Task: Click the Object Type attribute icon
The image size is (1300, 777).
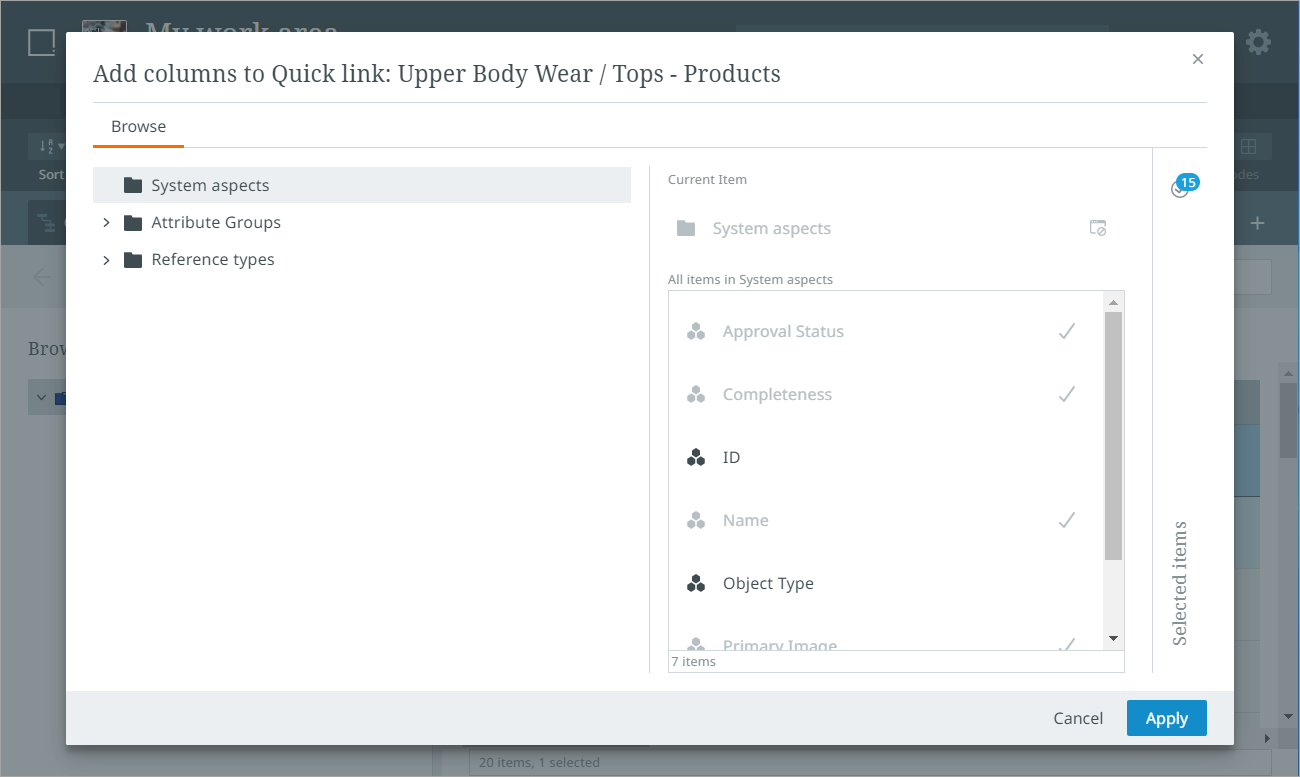Action: (x=696, y=583)
